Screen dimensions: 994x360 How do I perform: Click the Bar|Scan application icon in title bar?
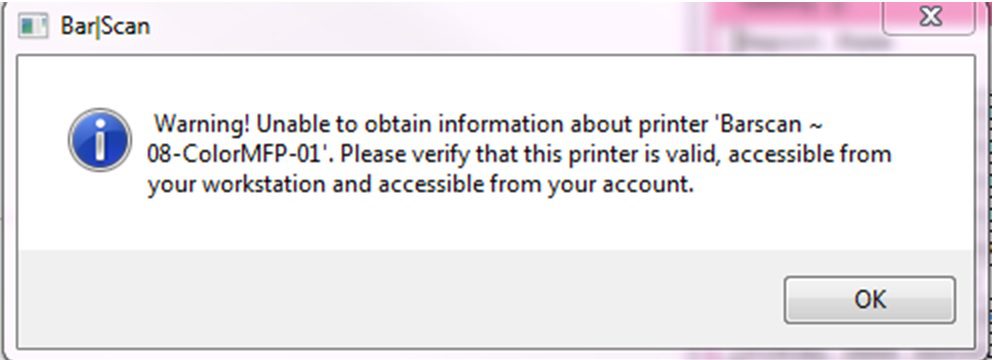tap(33, 26)
